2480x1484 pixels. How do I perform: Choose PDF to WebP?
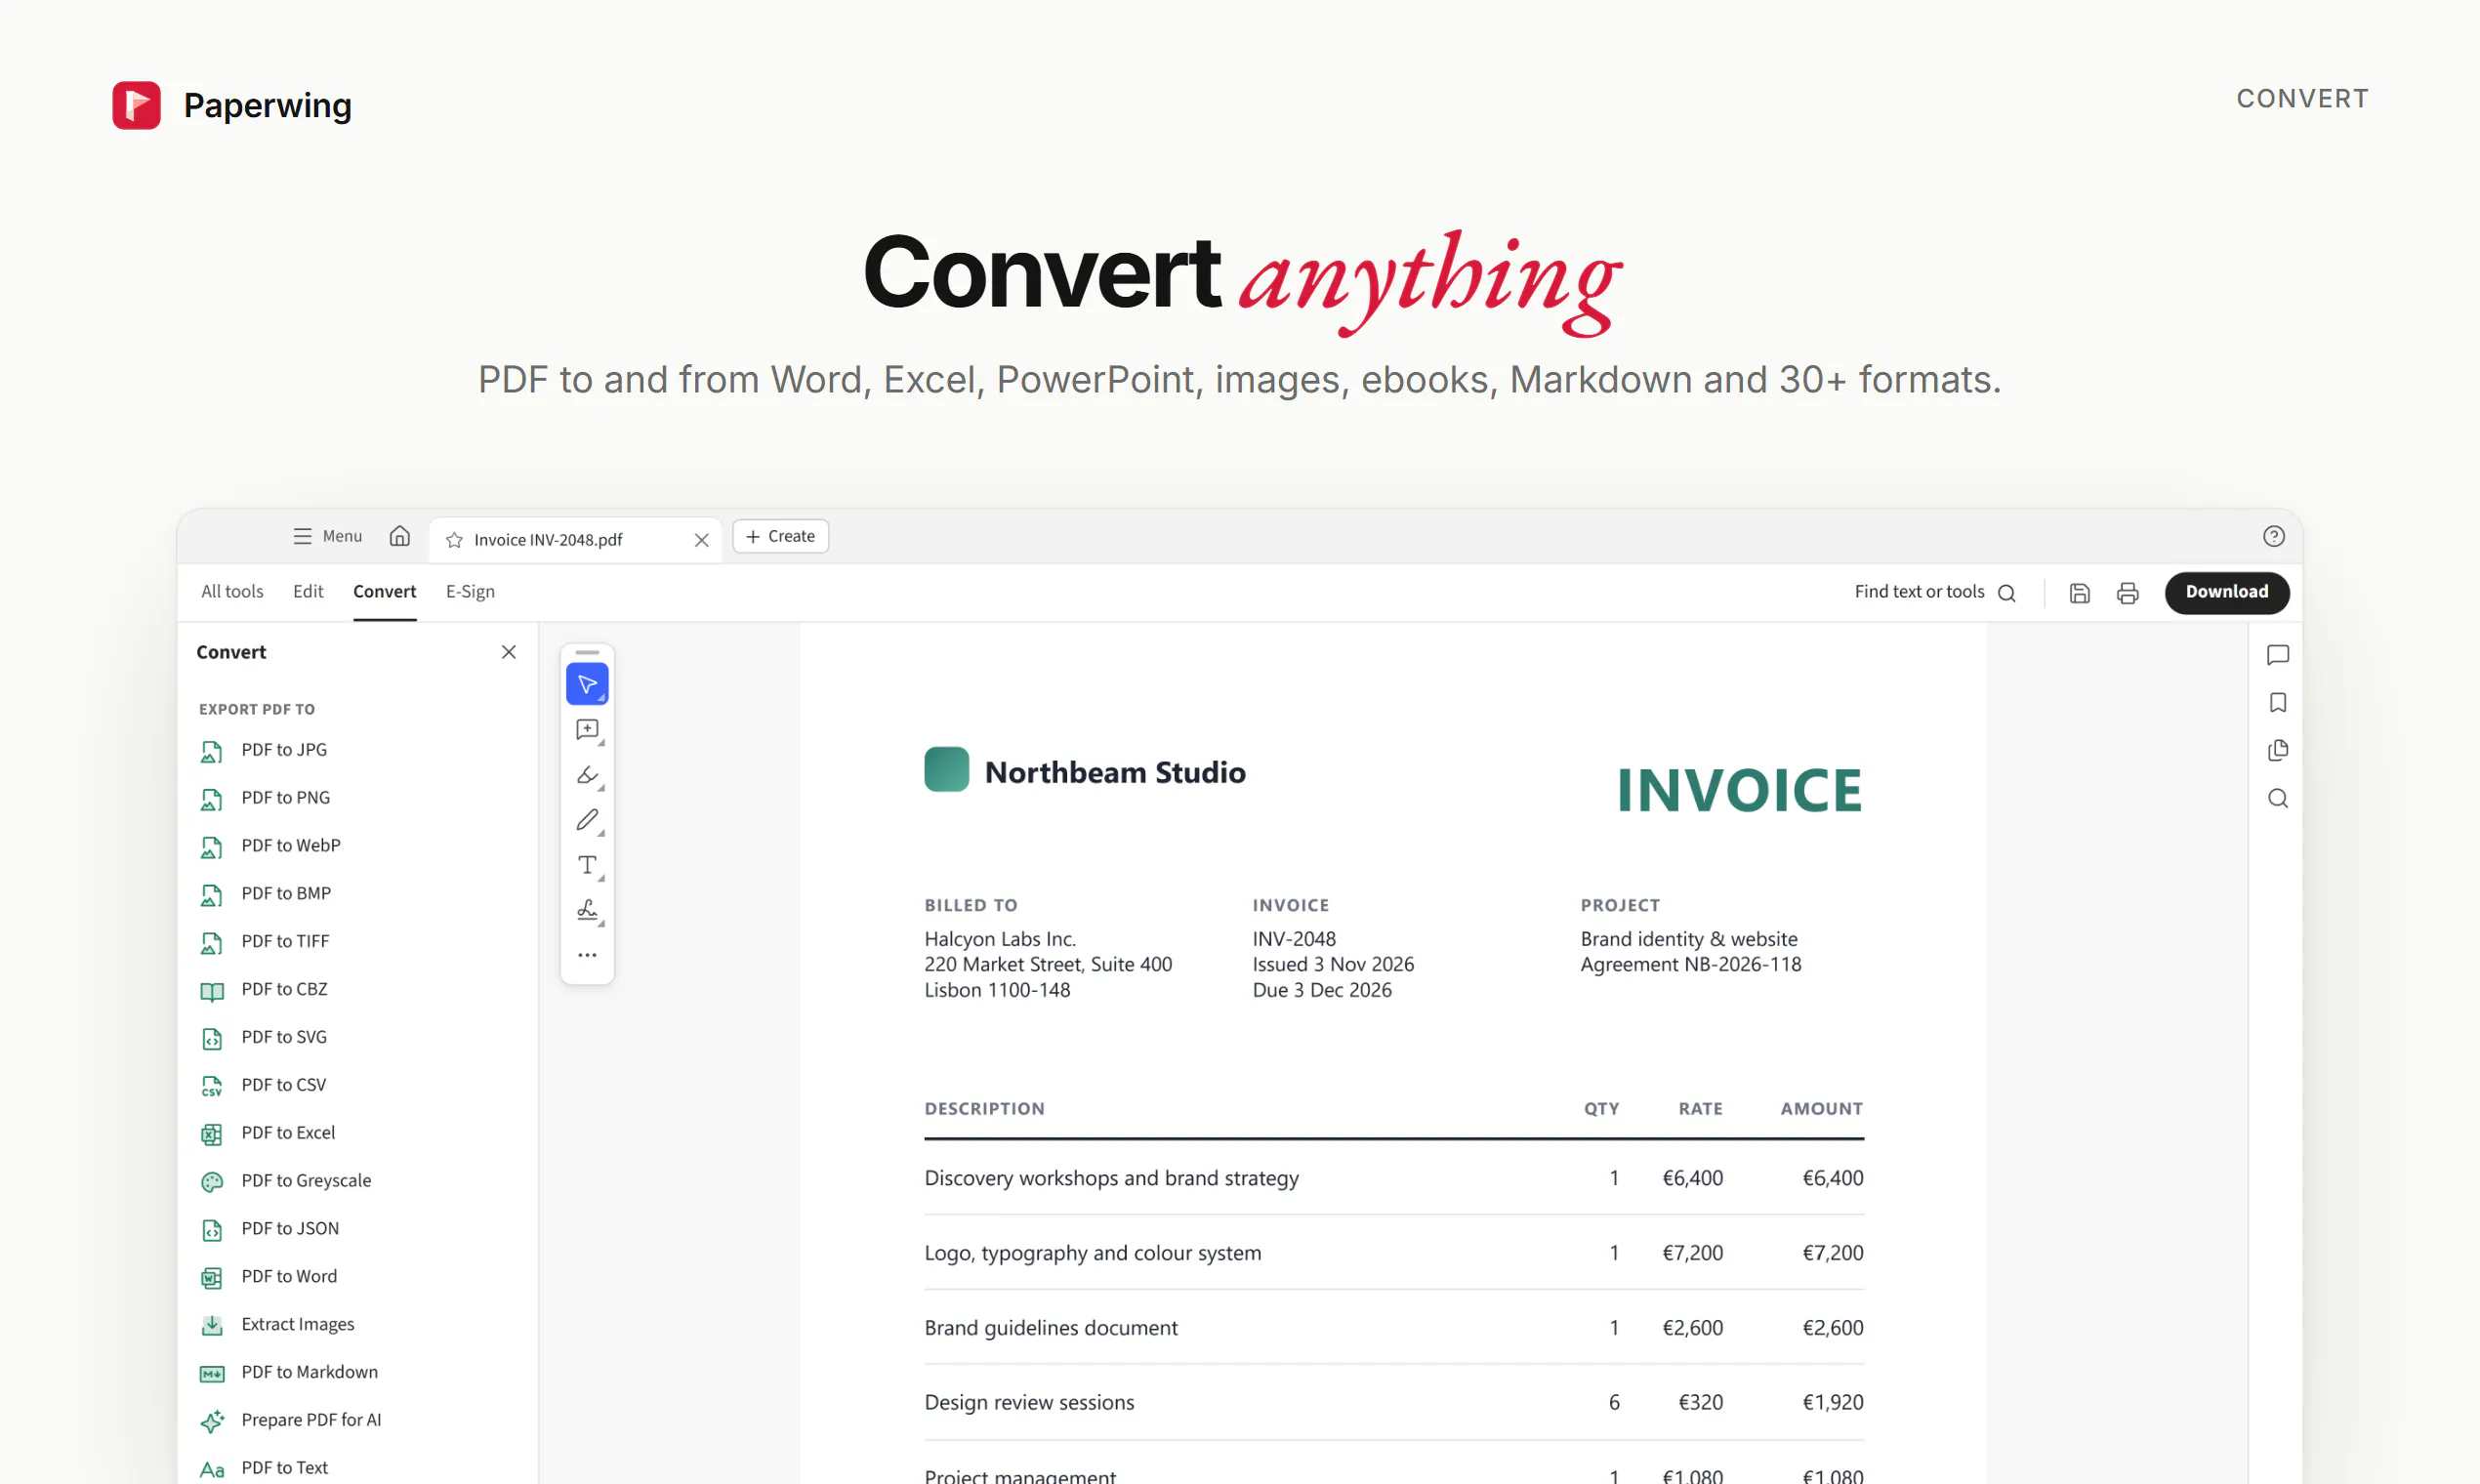[x=356, y=846]
